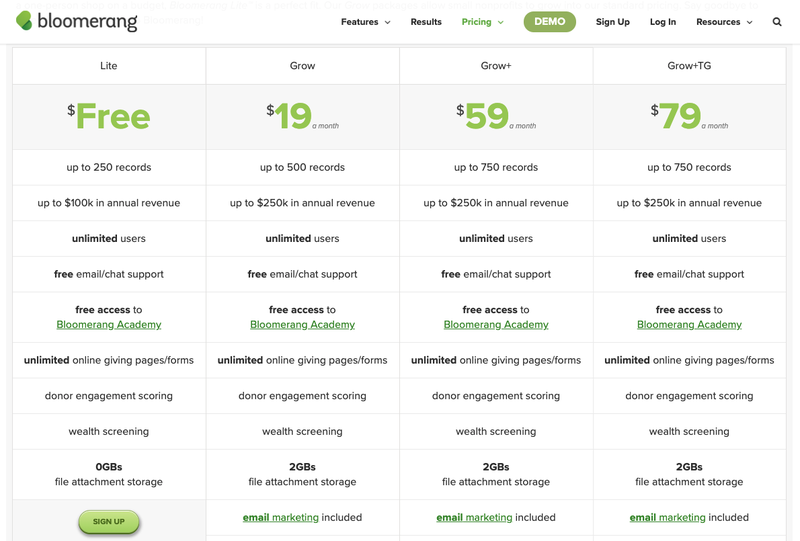Select the Grow plan header
Screen dimensions: 800x541
click(x=302, y=66)
